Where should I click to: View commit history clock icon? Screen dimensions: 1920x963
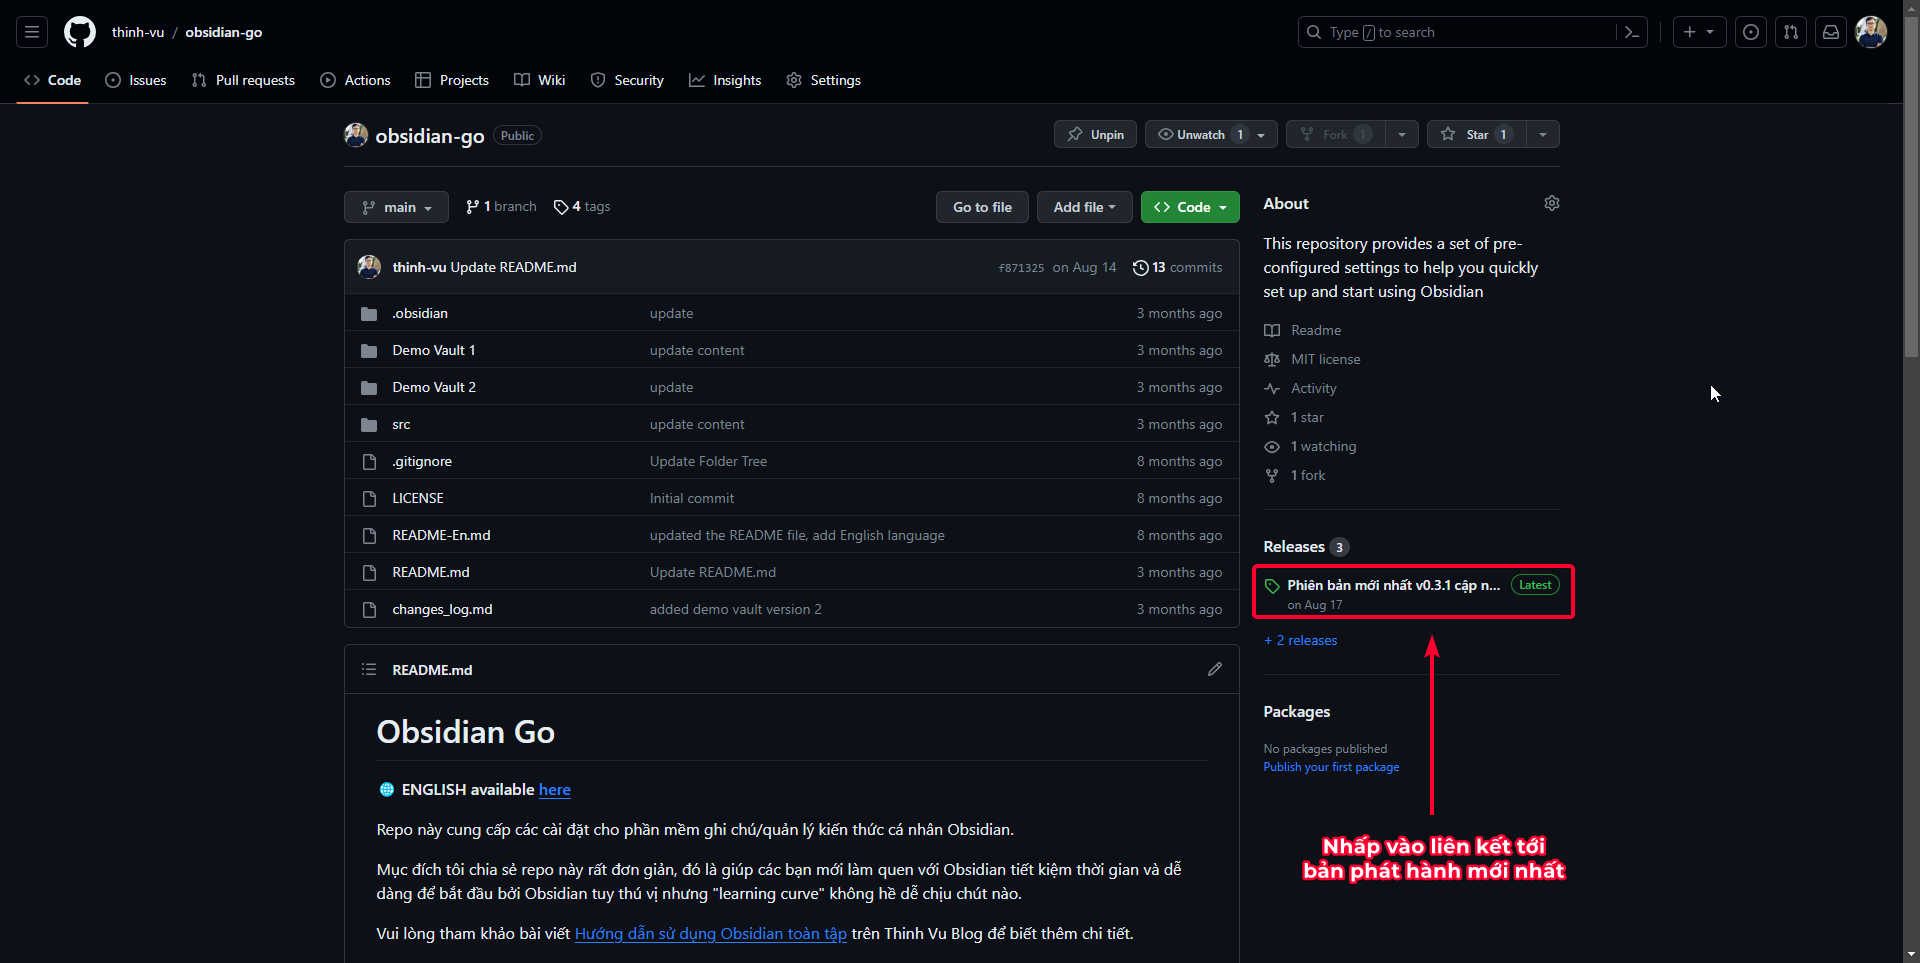coord(1140,267)
